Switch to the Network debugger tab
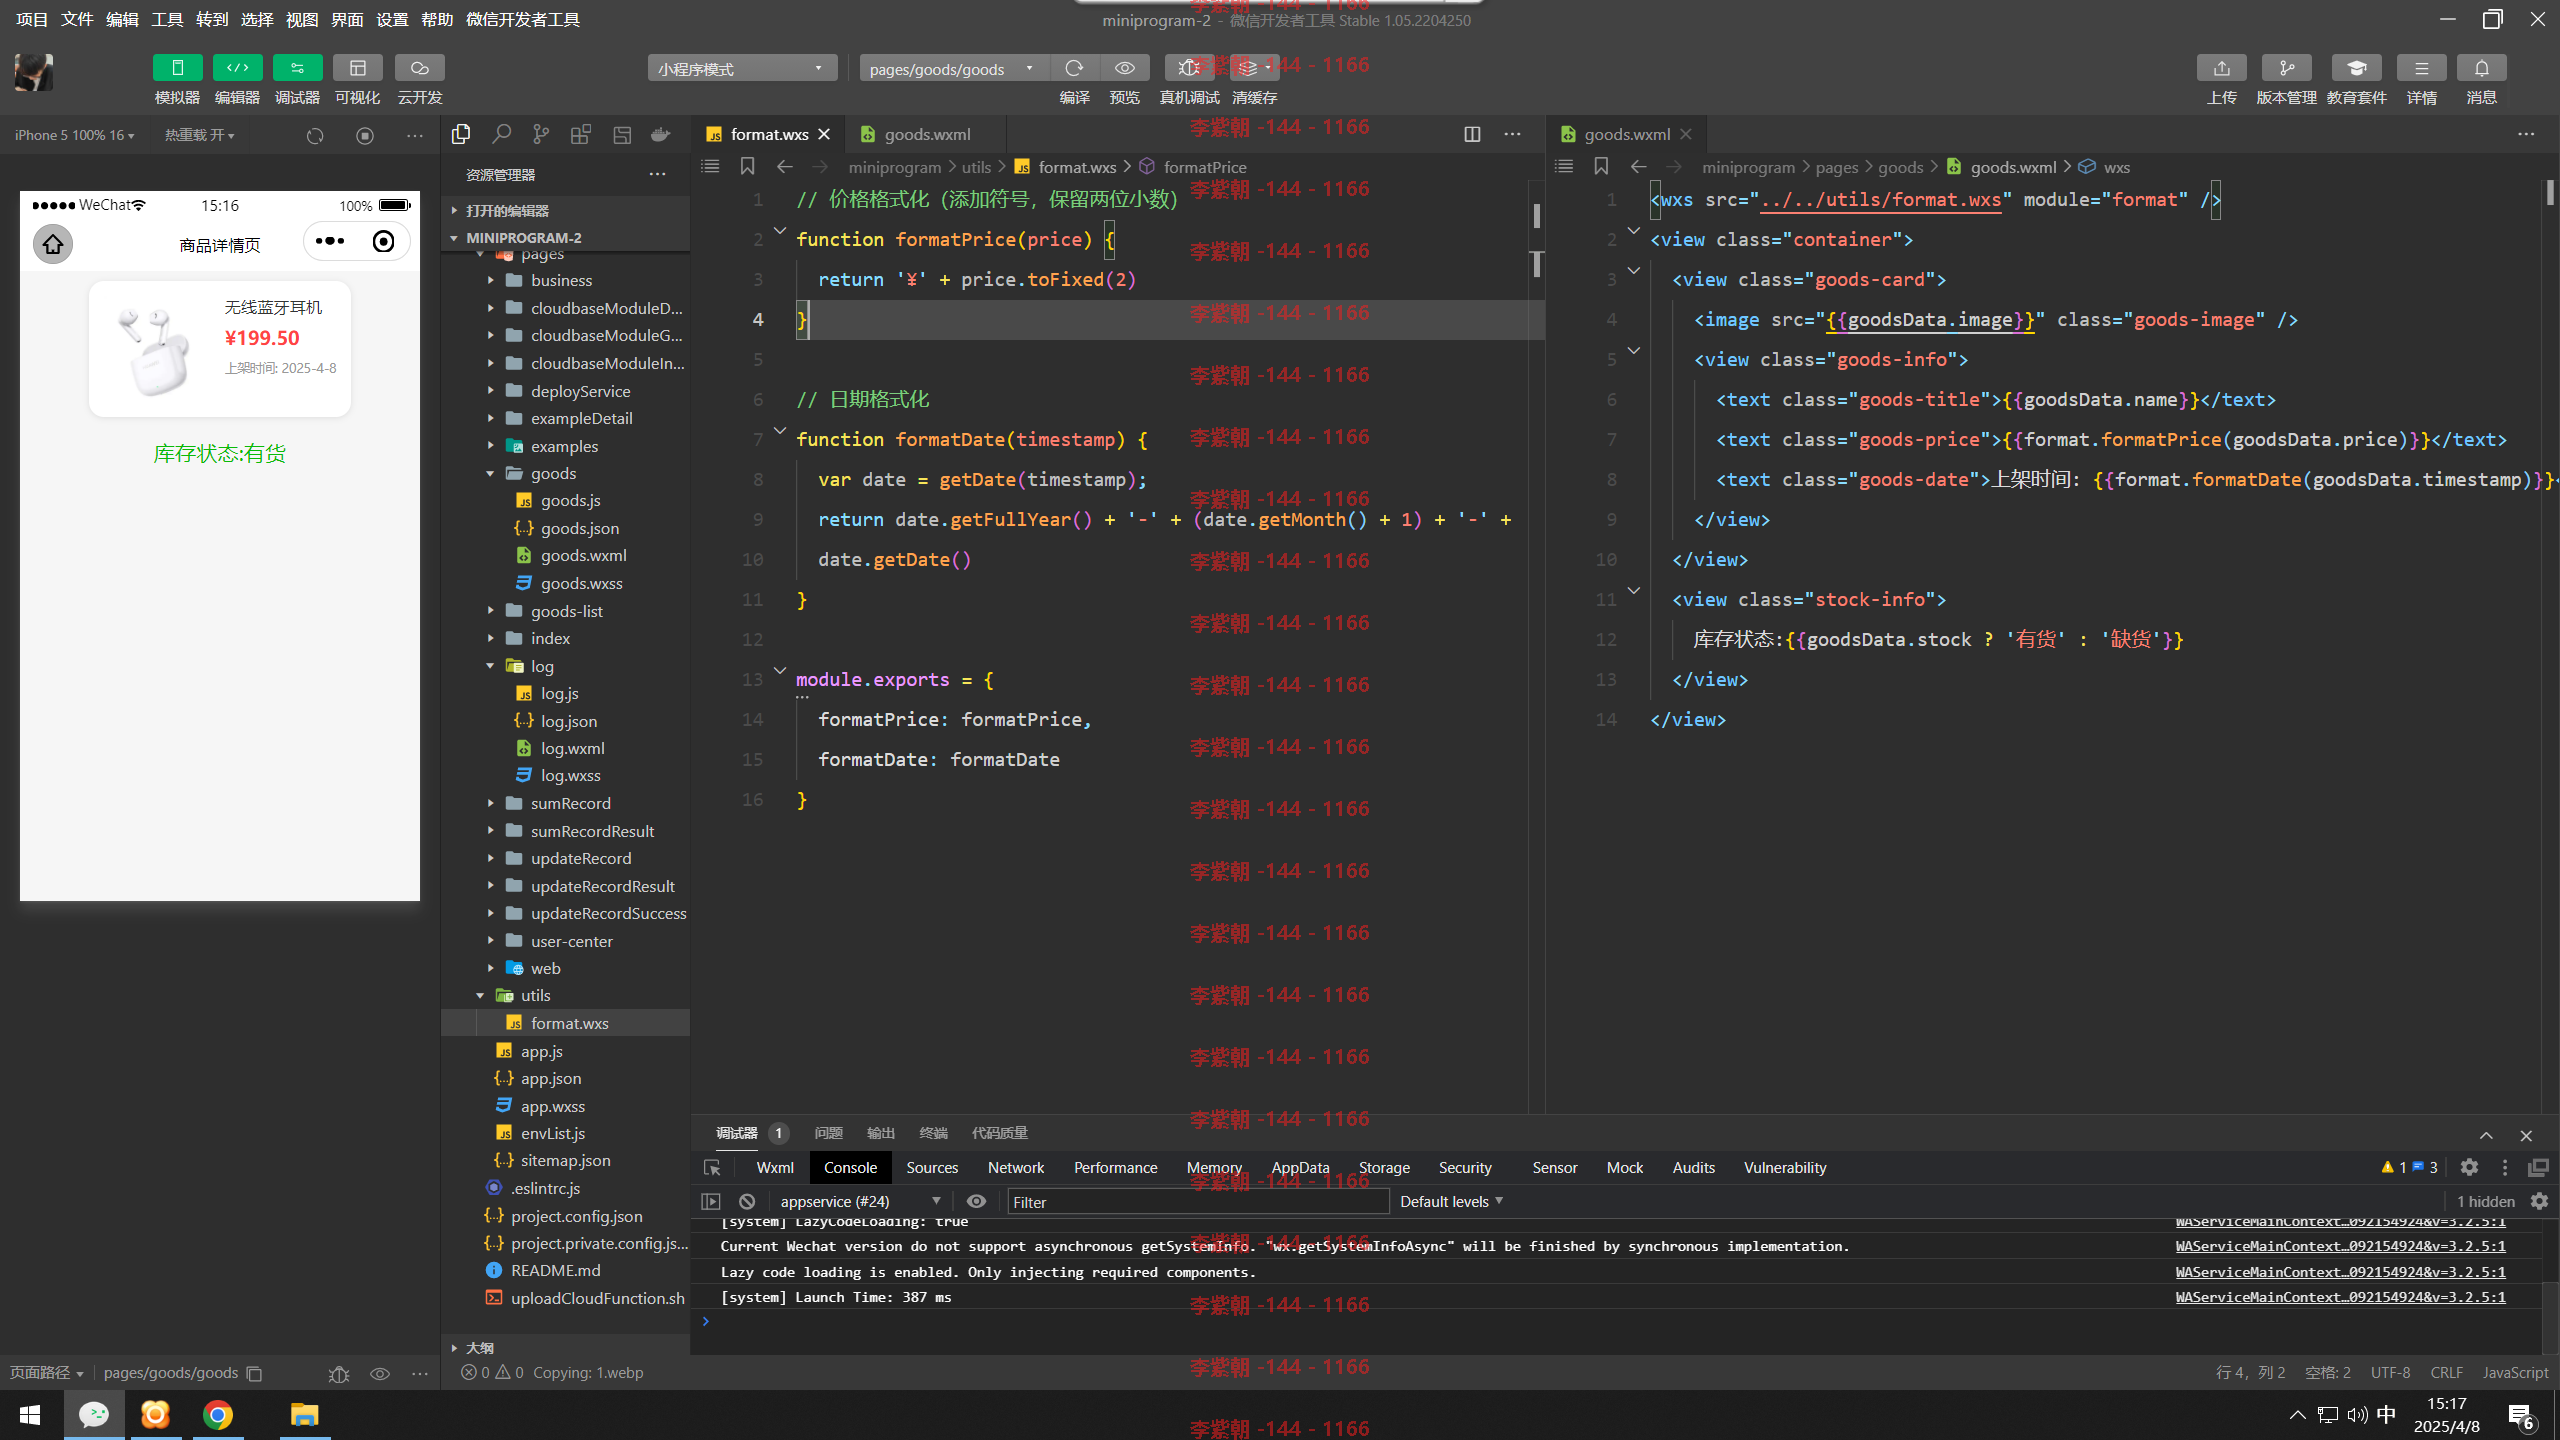This screenshot has height=1440, width=2560. 1015,1167
